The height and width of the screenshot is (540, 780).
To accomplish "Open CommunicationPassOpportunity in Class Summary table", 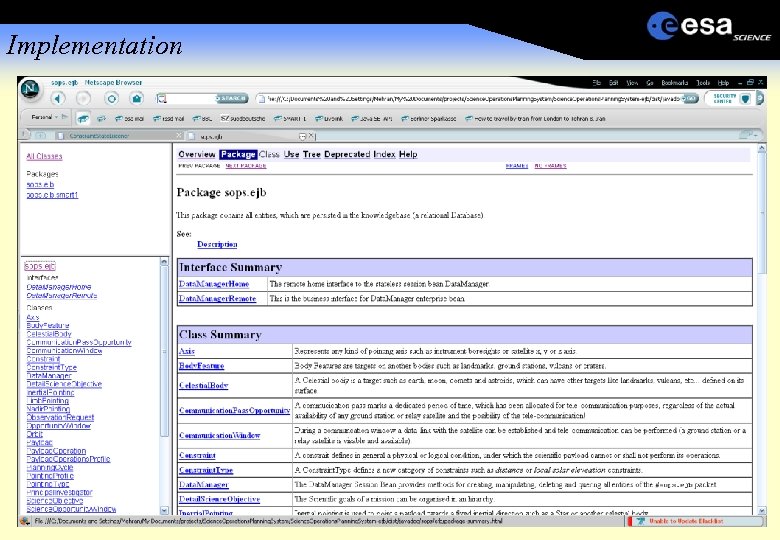I will [x=234, y=411].
